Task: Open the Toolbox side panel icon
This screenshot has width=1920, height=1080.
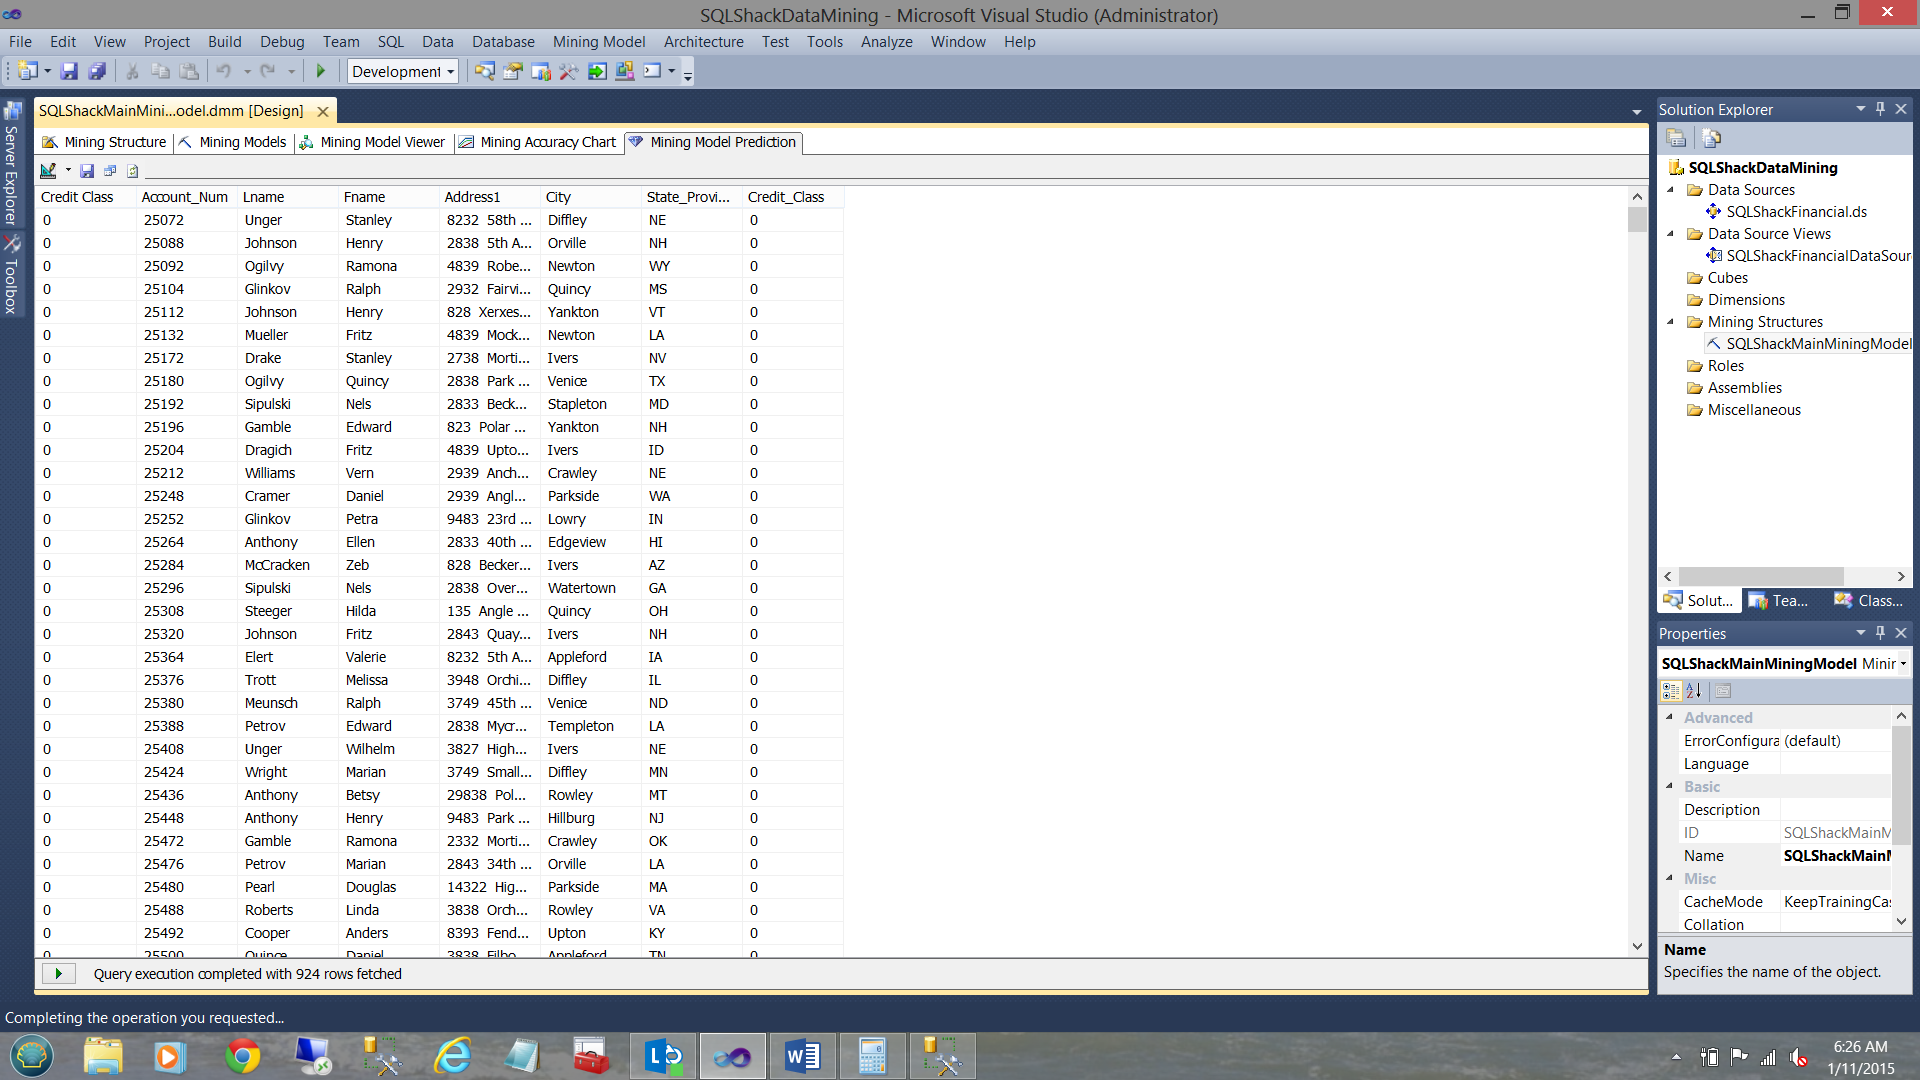Action: 12,275
